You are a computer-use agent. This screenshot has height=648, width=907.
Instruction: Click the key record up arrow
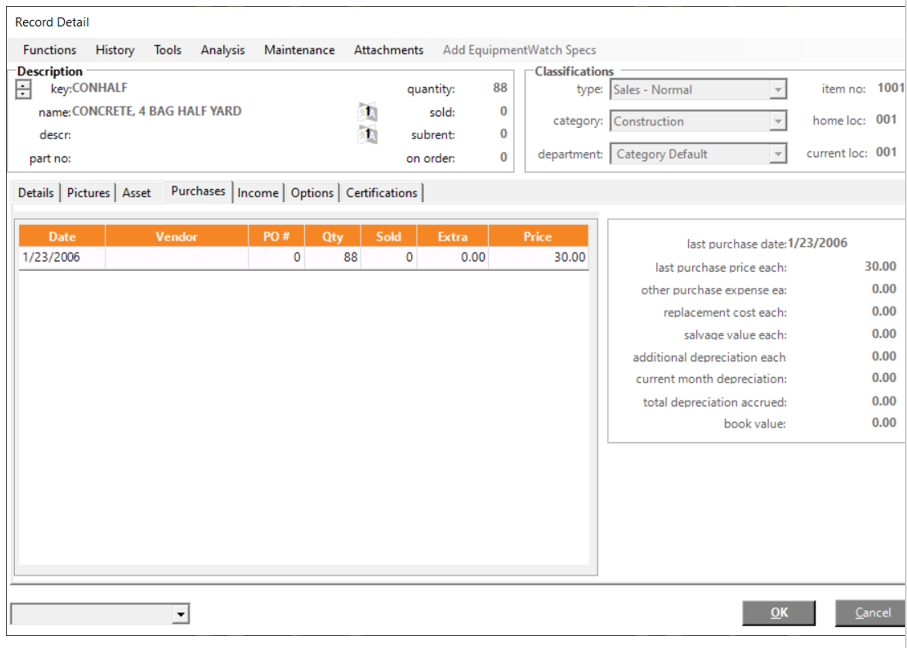pyautogui.click(x=24, y=84)
